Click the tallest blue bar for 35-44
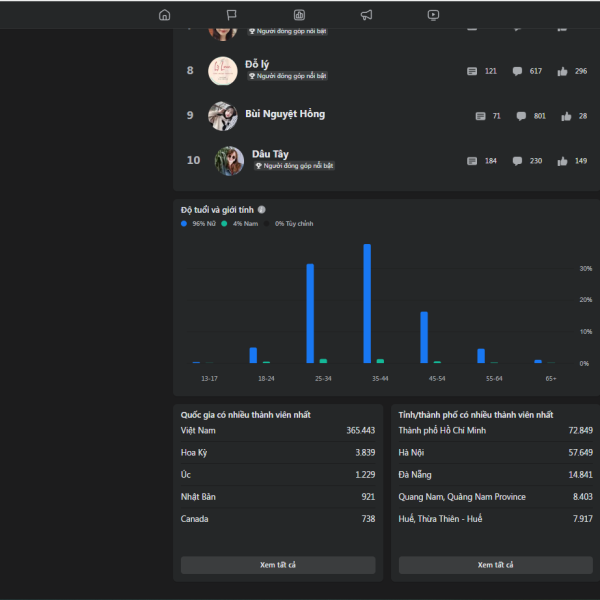 367,303
